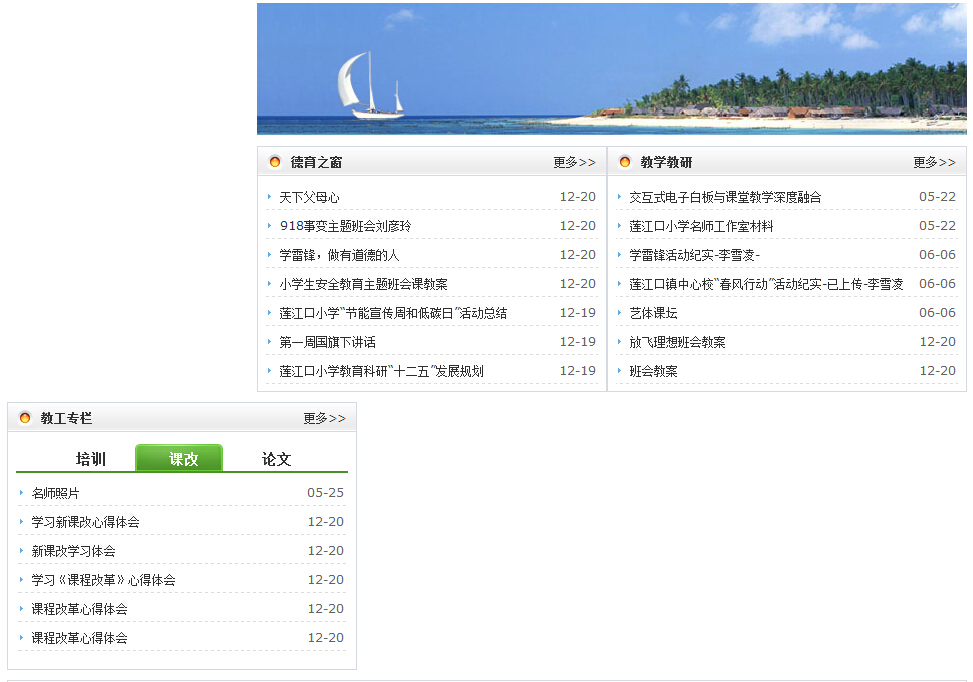View 交互式电子白板与课堂教学深度融合 article
973x682 pixels.
point(725,197)
